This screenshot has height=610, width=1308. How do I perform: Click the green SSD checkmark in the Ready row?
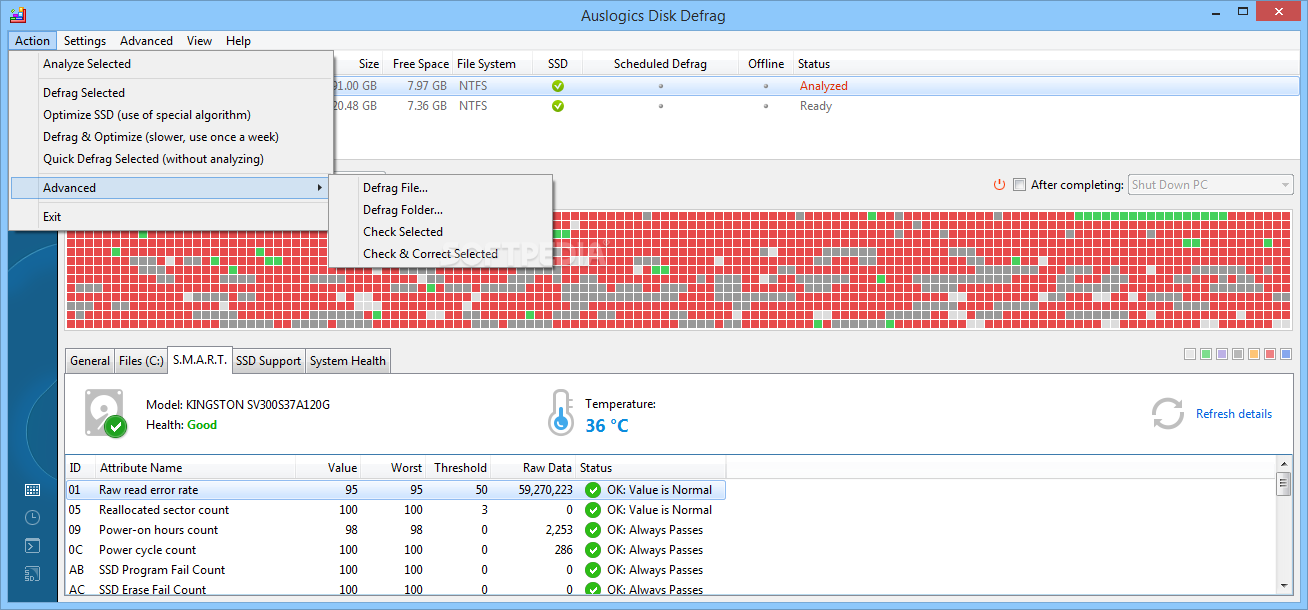point(558,106)
